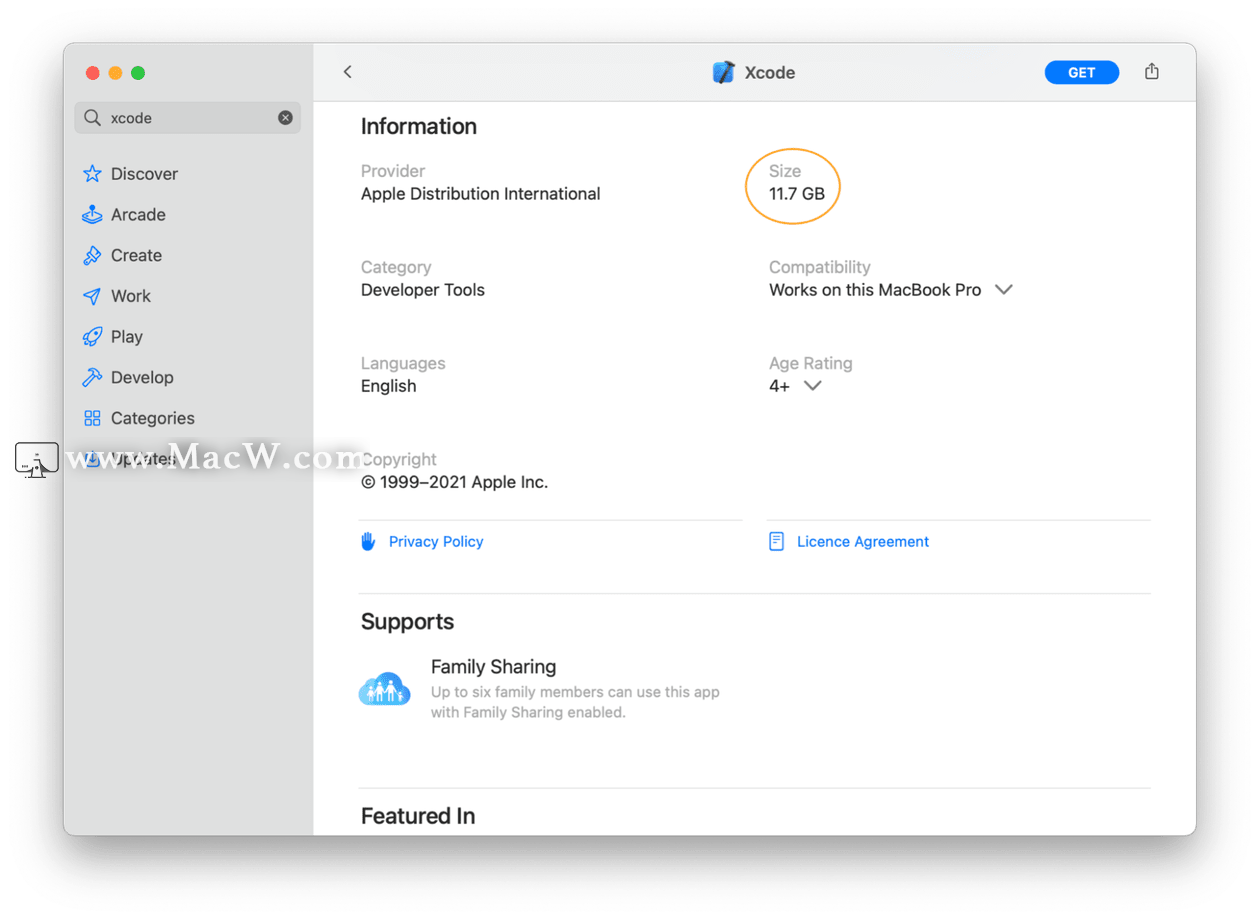Click the yellow minimize window button
Image resolution: width=1260 pixels, height=920 pixels.
tap(115, 73)
